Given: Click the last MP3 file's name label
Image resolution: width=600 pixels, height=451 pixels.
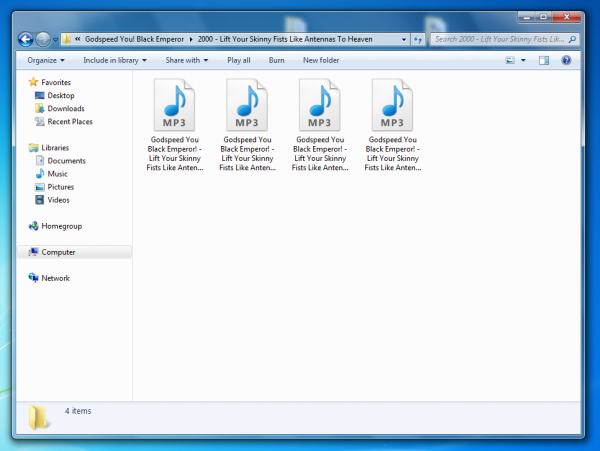Looking at the screenshot, I should (393, 153).
